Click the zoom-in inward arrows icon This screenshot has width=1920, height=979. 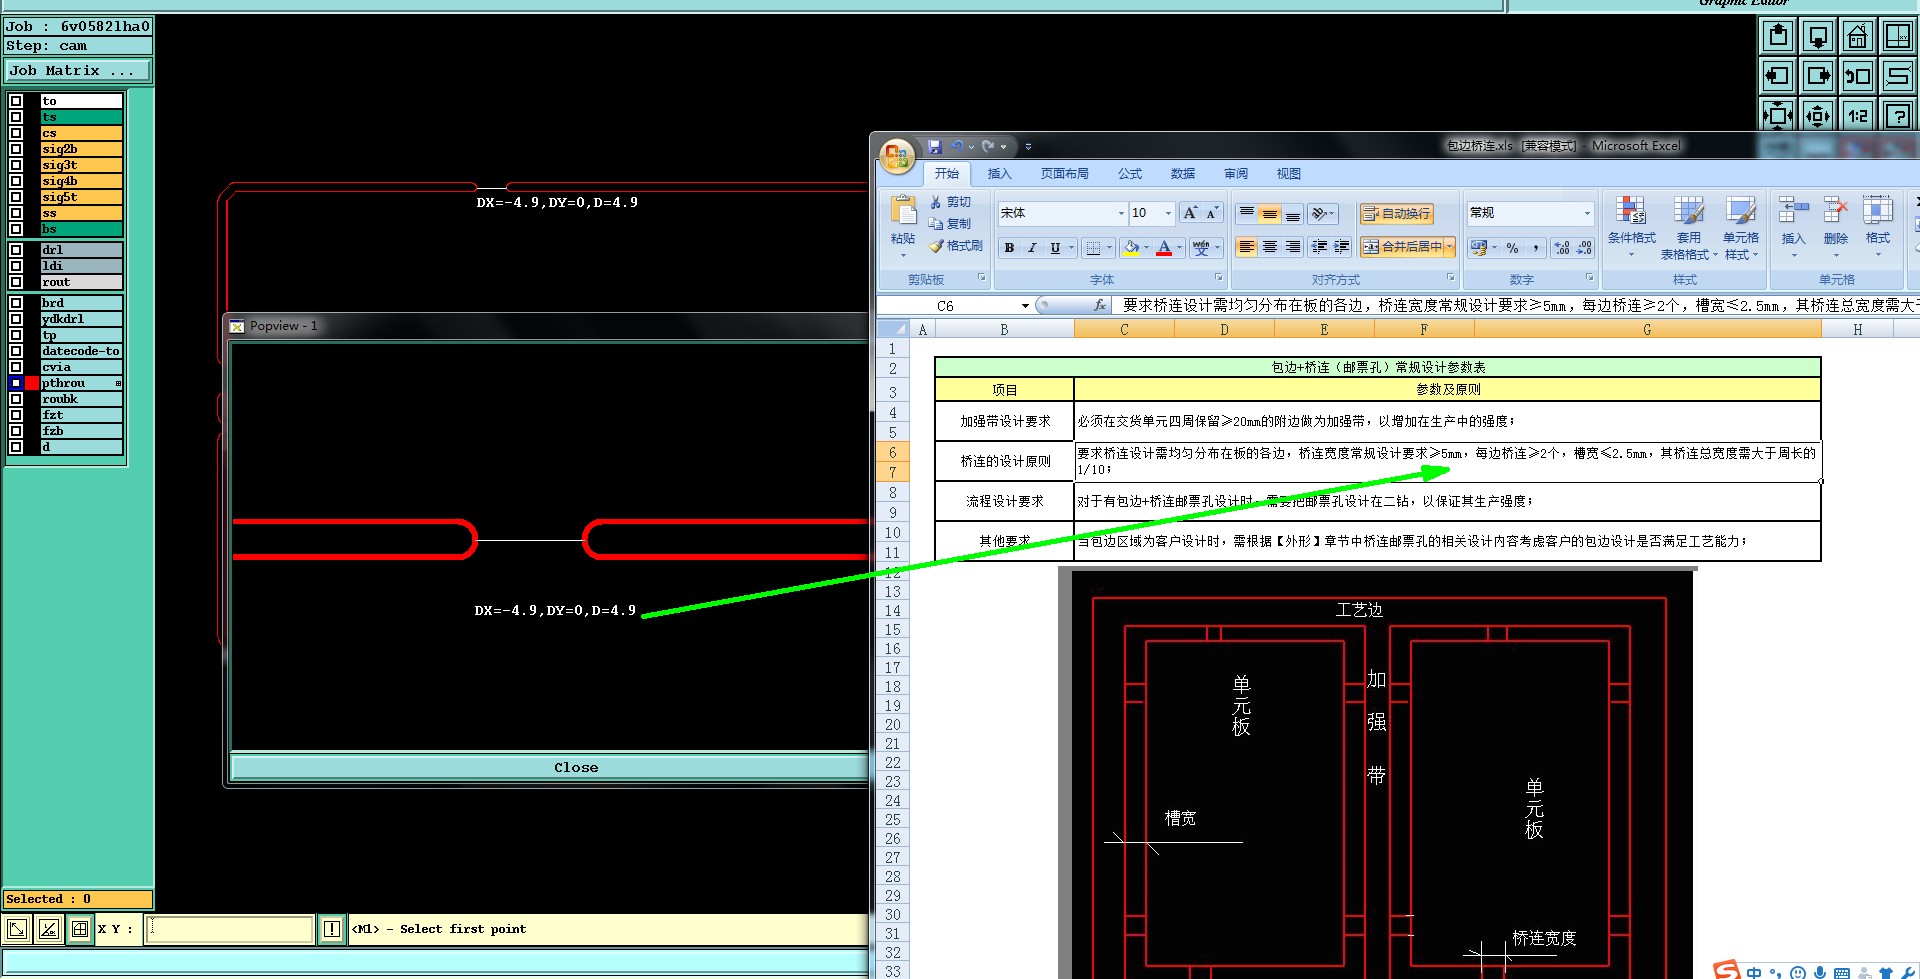click(x=1778, y=115)
